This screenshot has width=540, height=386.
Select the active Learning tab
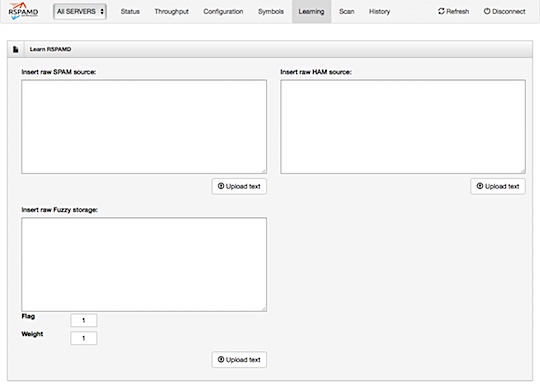(311, 11)
